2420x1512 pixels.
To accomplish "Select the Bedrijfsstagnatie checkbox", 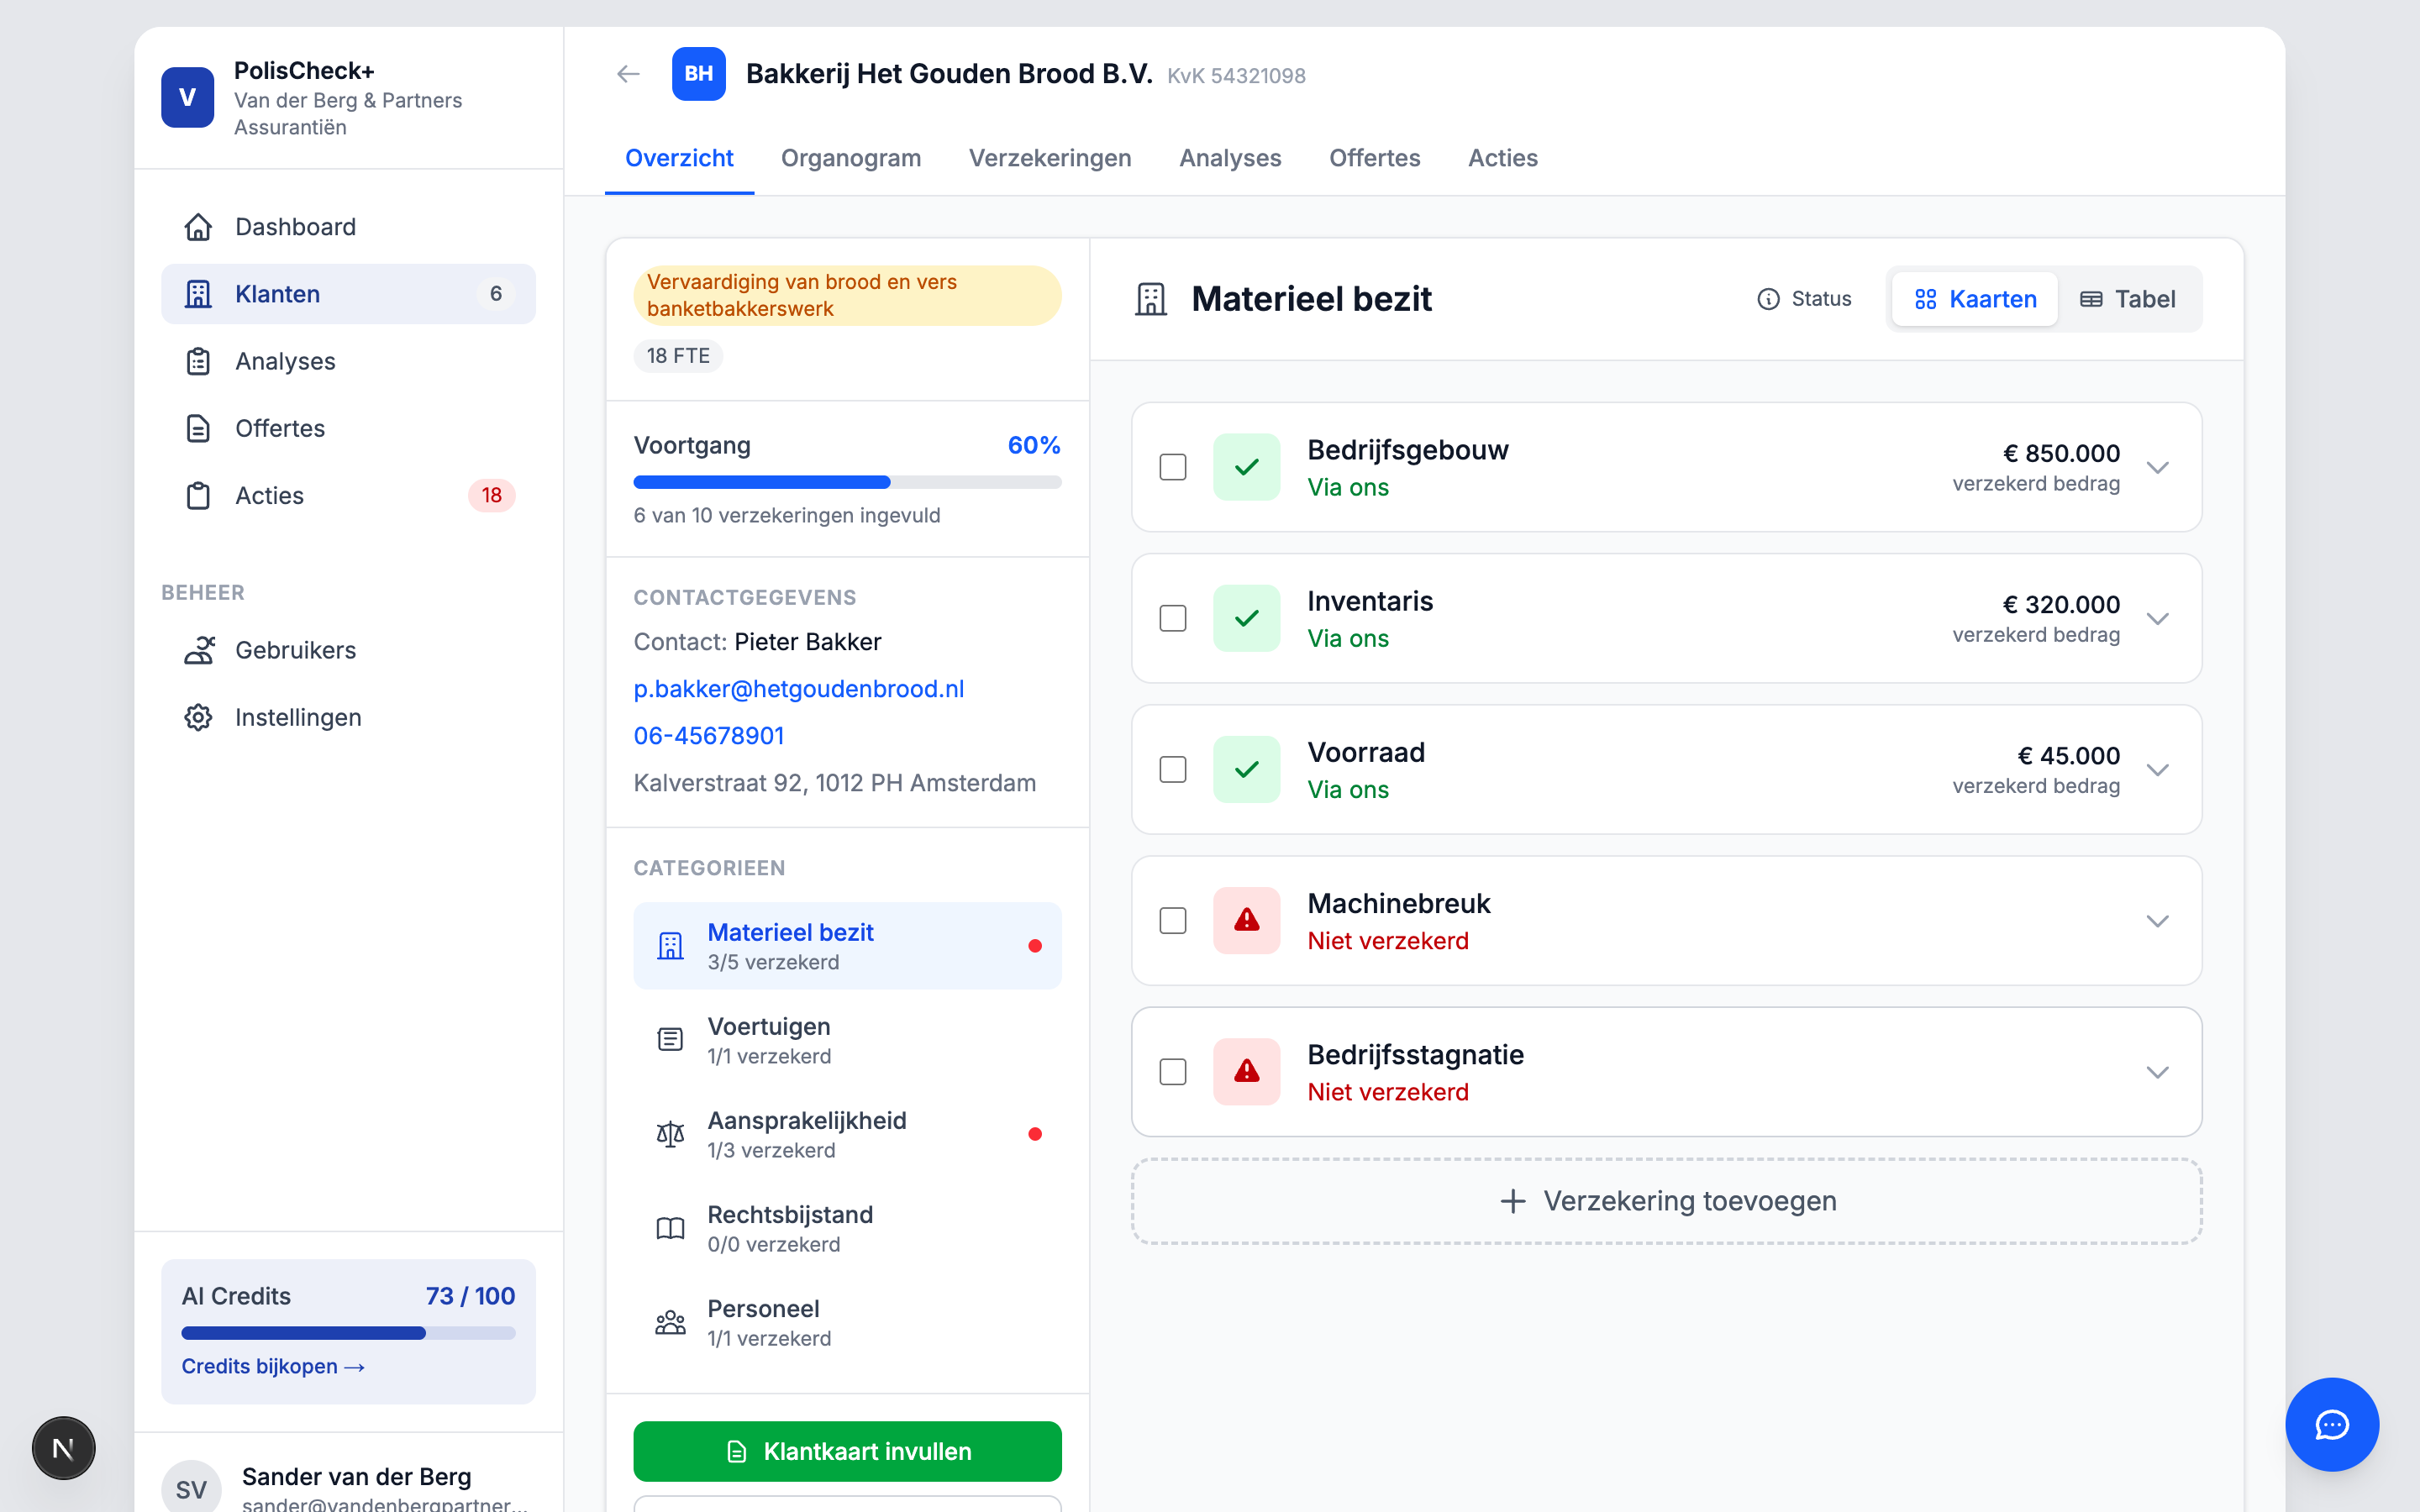I will (1172, 1072).
